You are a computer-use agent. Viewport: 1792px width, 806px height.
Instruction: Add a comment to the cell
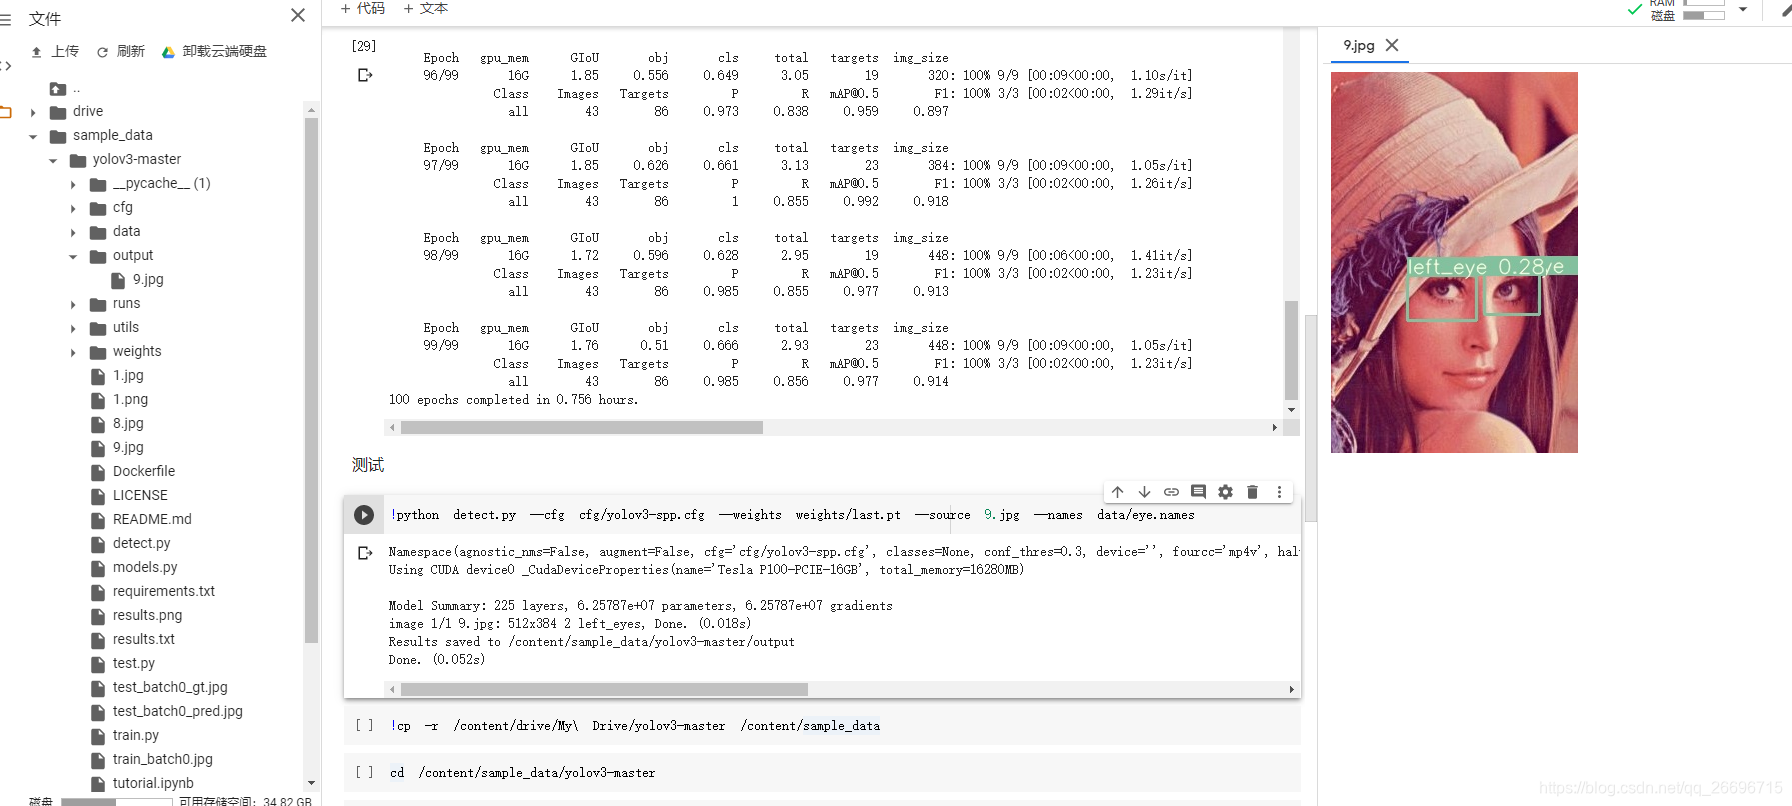point(1199,492)
